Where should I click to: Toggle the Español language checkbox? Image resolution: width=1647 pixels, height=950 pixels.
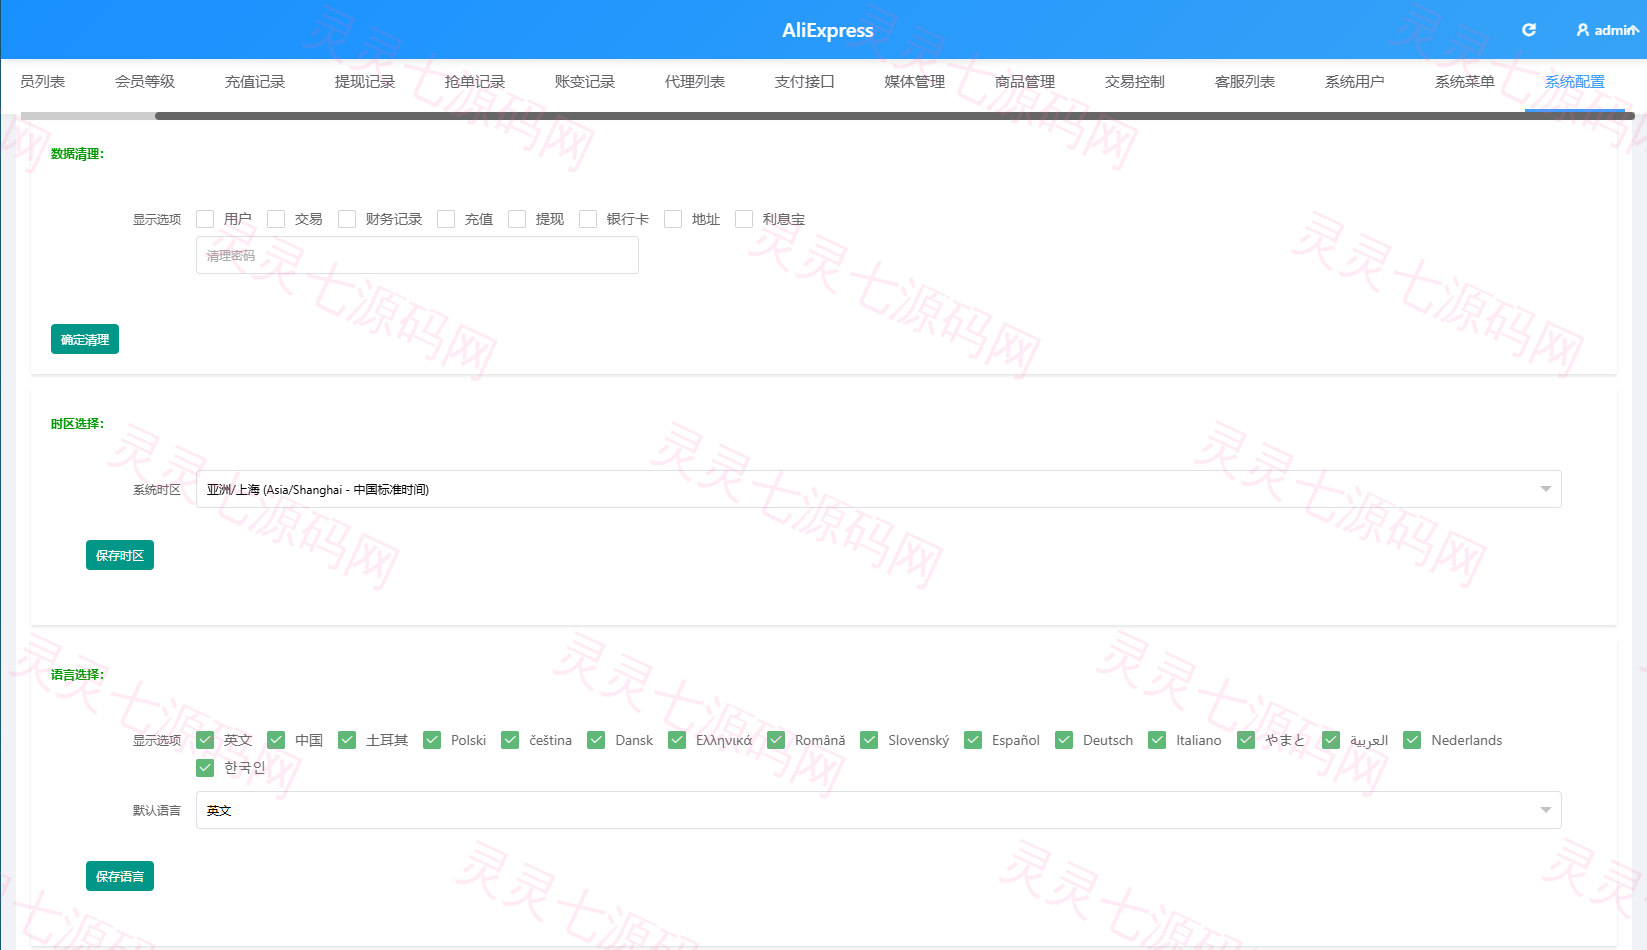tap(973, 740)
